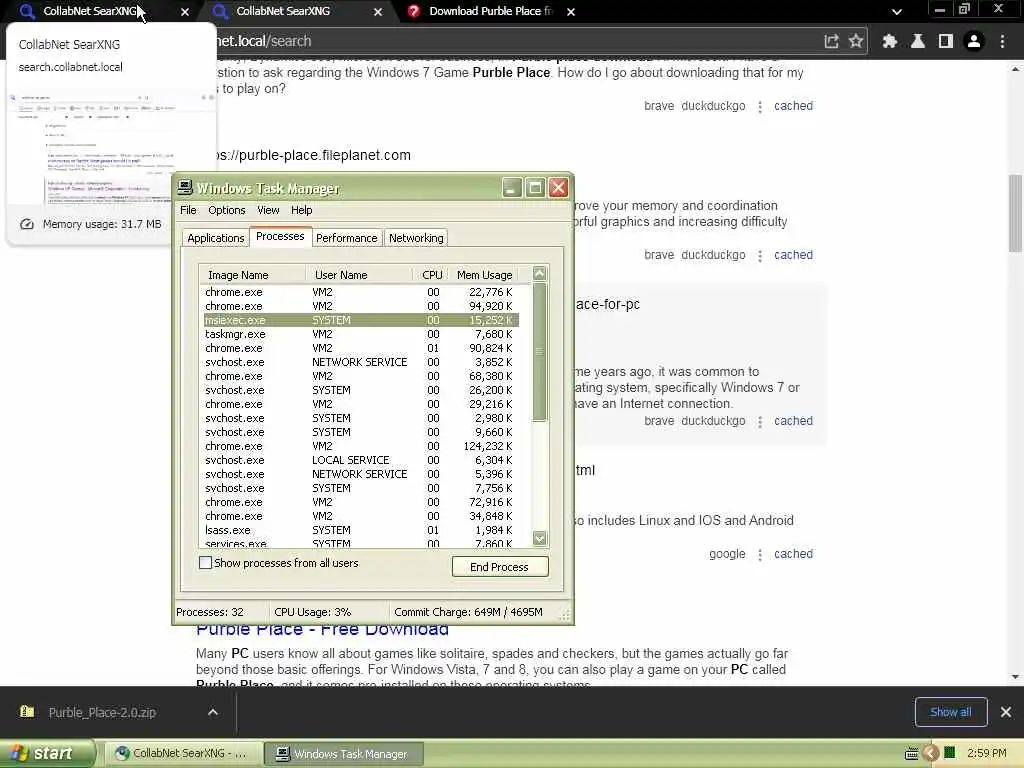
Task: Open the Chrome profile avatar icon
Action: (x=974, y=41)
